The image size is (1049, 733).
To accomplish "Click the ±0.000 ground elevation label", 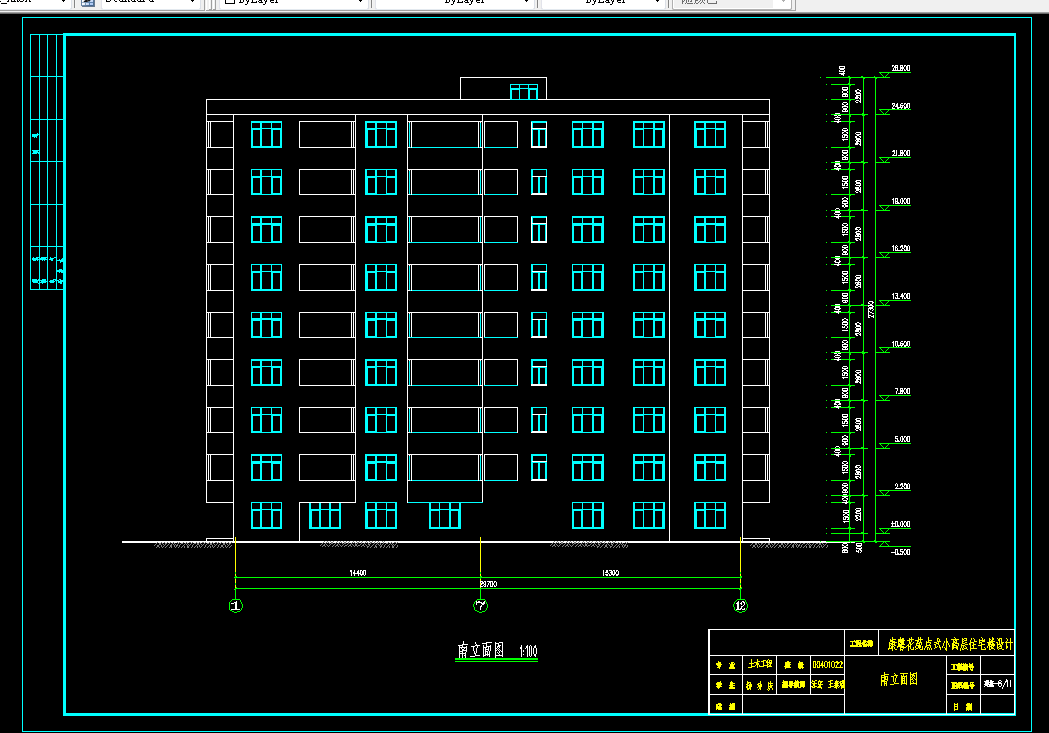I will click(x=900, y=524).
